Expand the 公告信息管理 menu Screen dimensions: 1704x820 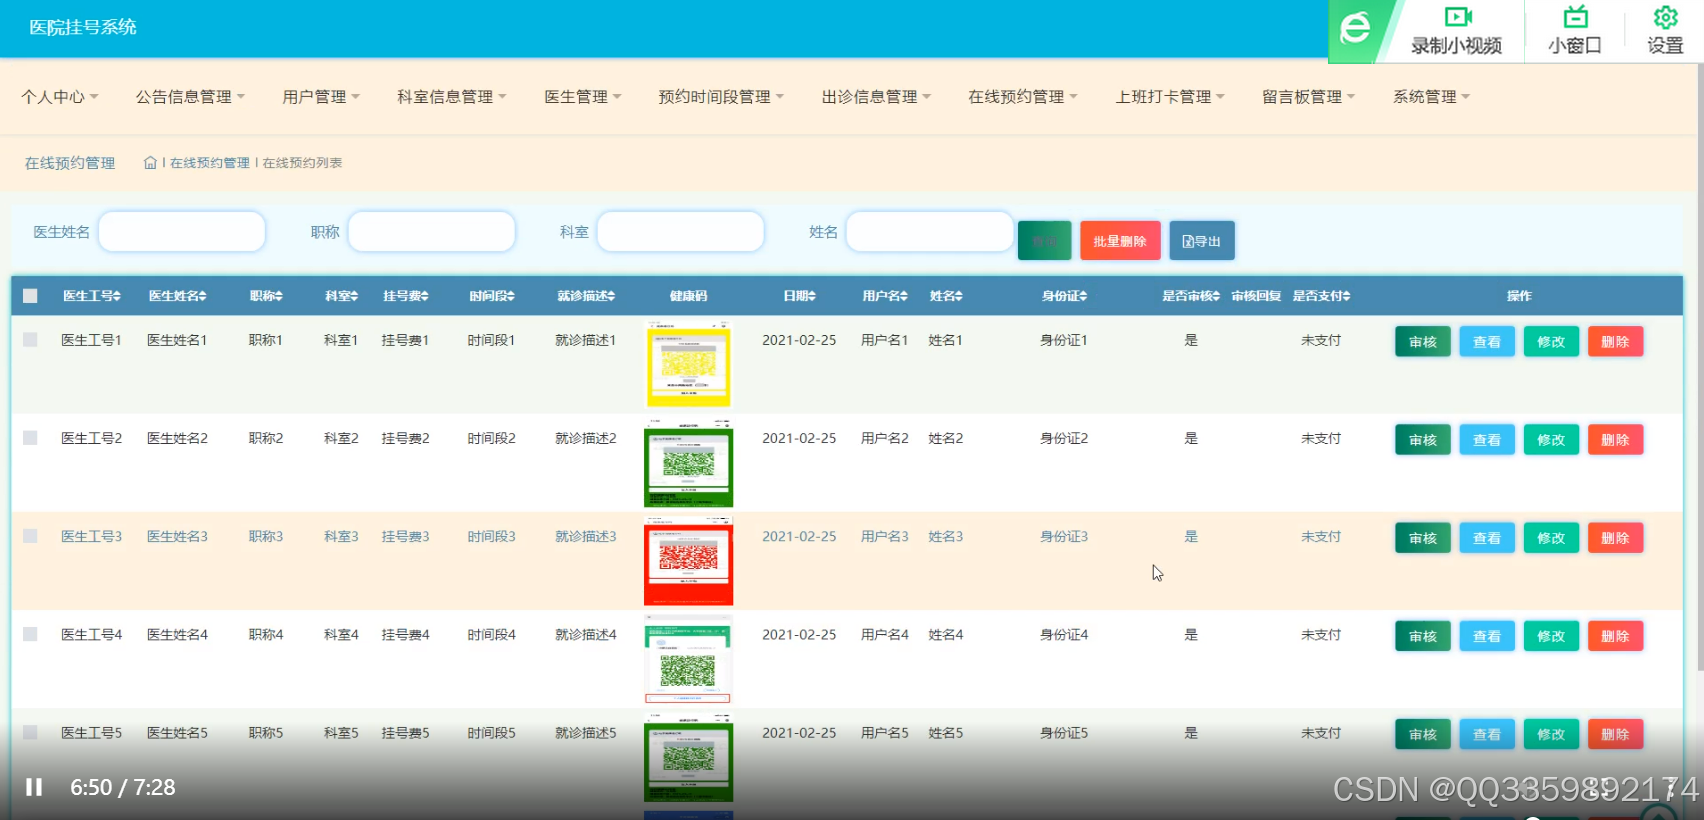tap(190, 97)
